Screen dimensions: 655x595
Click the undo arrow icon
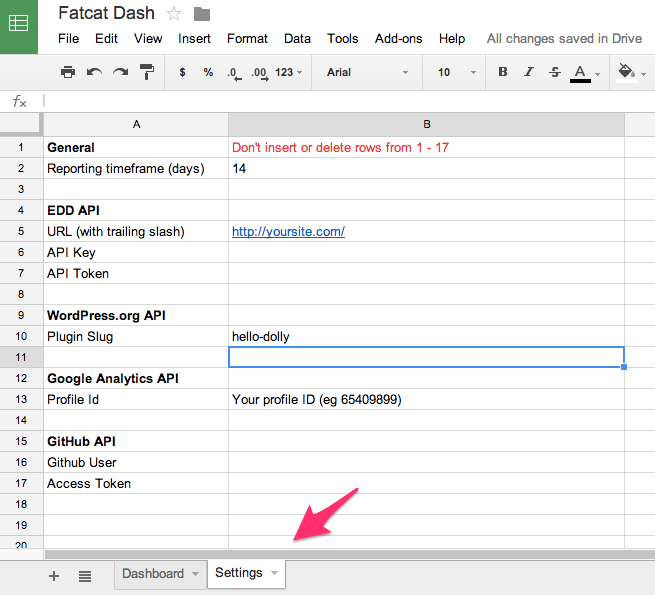pos(95,72)
